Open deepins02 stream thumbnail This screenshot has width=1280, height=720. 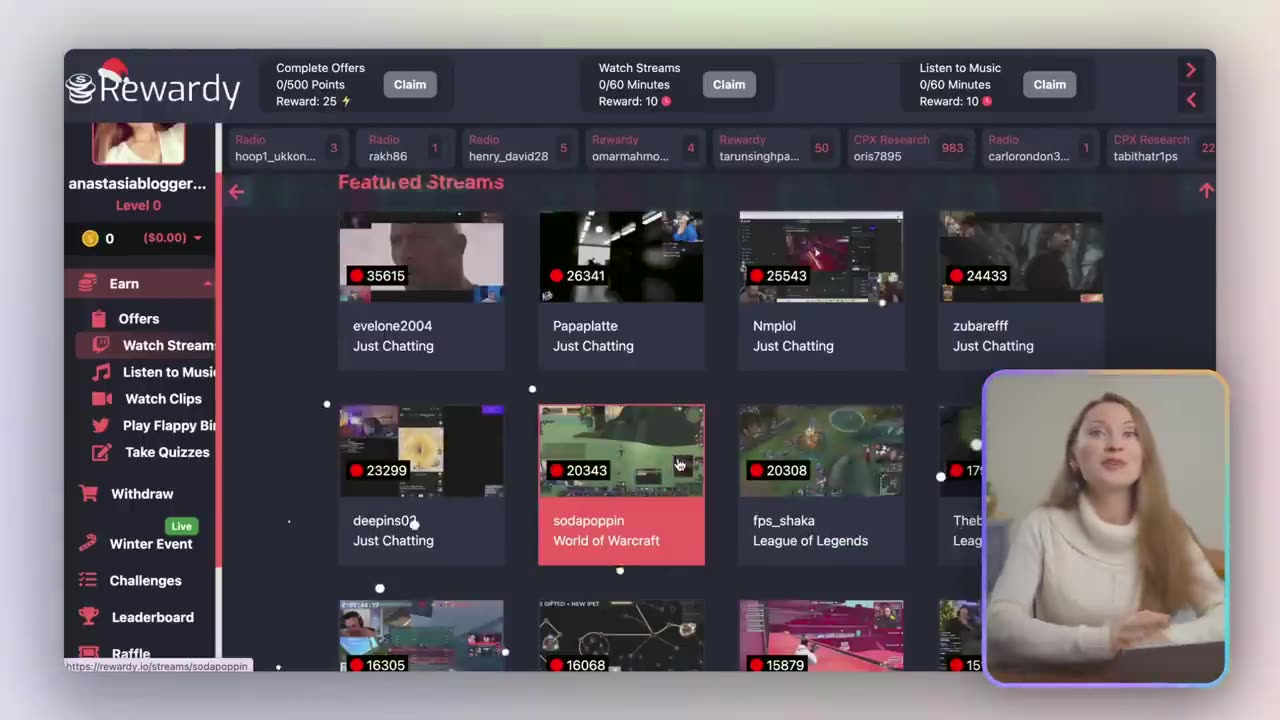(421, 451)
